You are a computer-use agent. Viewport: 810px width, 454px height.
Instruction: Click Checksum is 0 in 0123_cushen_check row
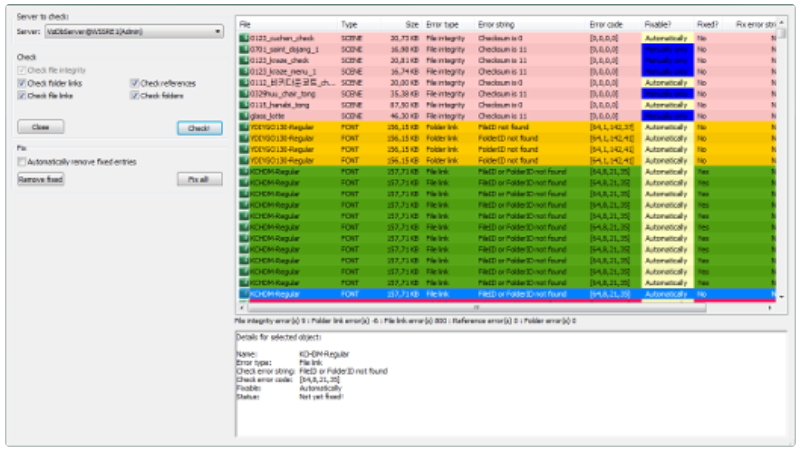[500, 38]
